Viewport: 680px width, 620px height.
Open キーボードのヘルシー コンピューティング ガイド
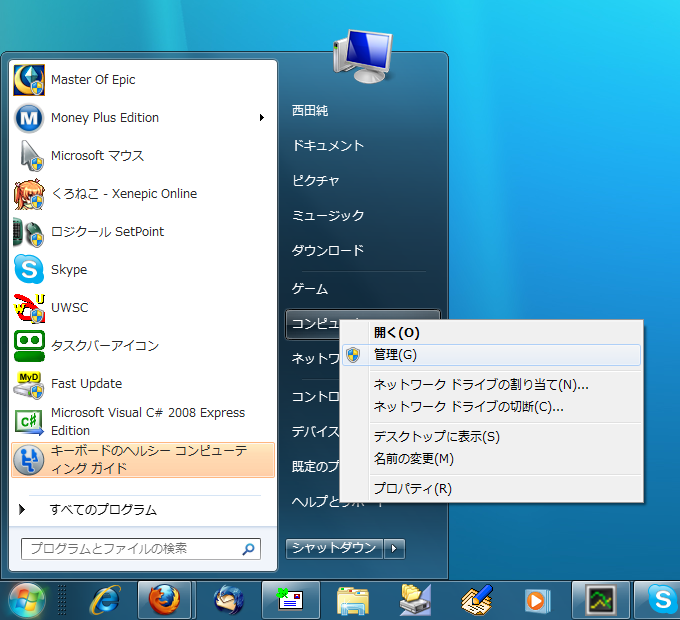143,460
